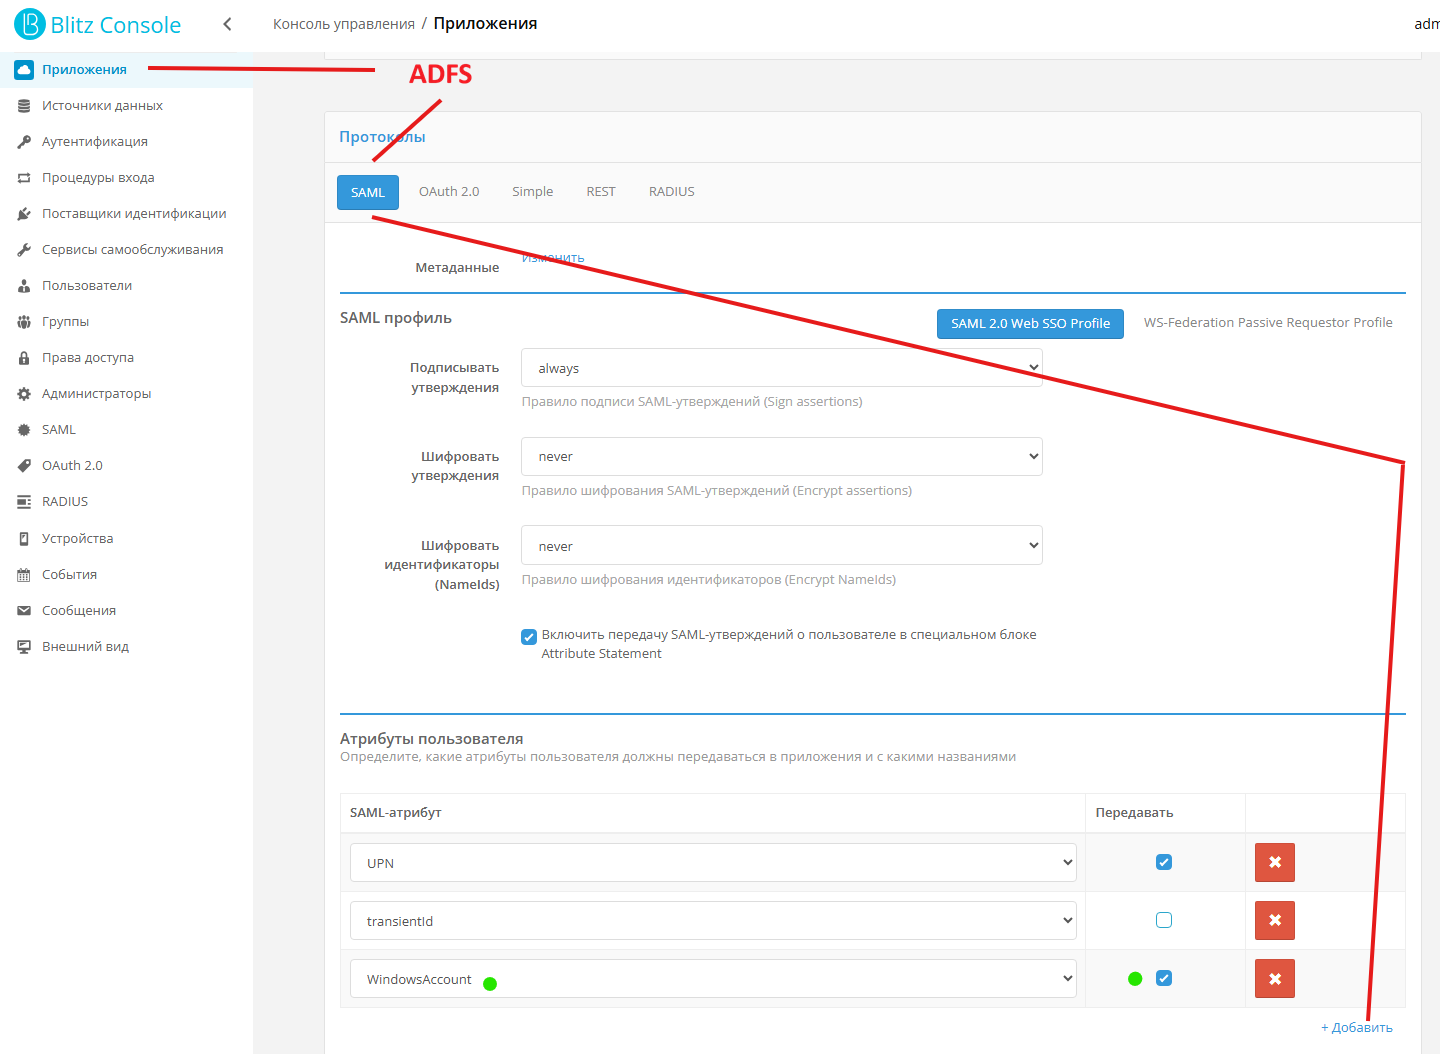Click the wrench icon for Сервисы самообслуживания
This screenshot has height=1054, width=1440.
(24, 250)
